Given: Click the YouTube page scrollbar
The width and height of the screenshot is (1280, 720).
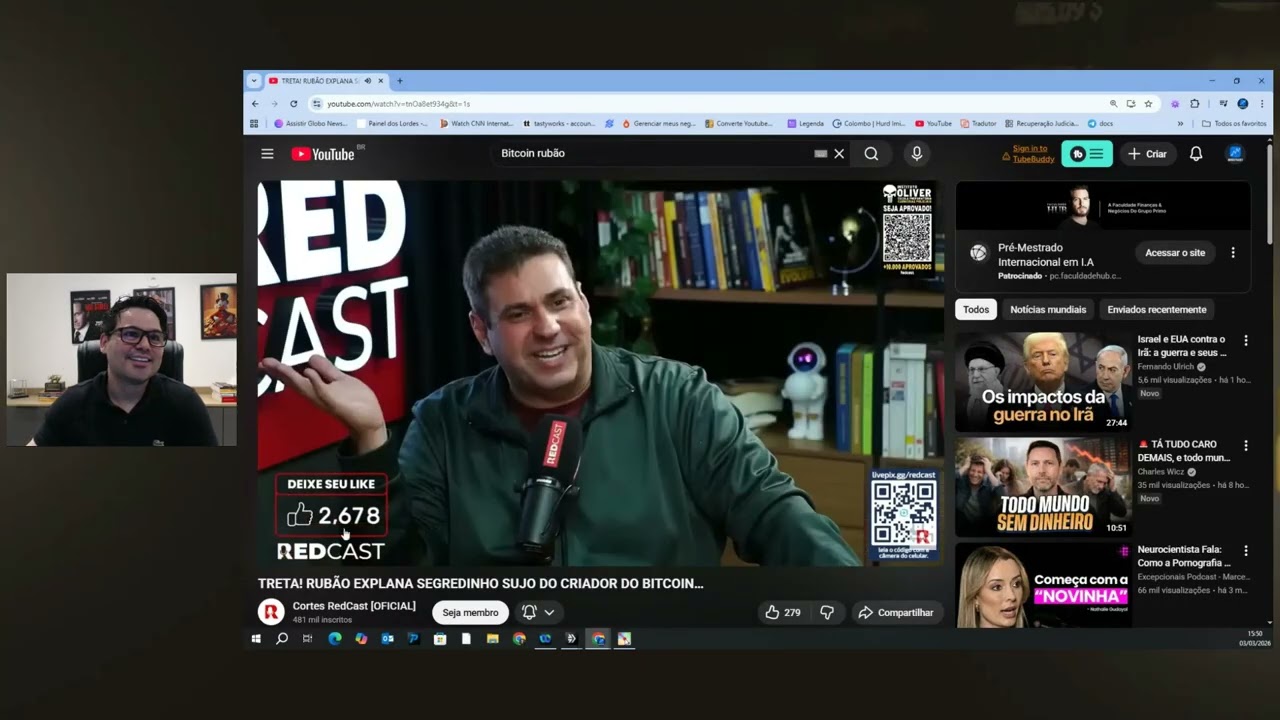Looking at the screenshot, I should pos(1270,195).
